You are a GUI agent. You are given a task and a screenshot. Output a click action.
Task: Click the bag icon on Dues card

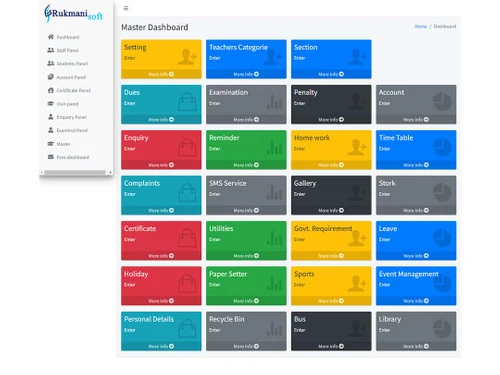(x=187, y=102)
